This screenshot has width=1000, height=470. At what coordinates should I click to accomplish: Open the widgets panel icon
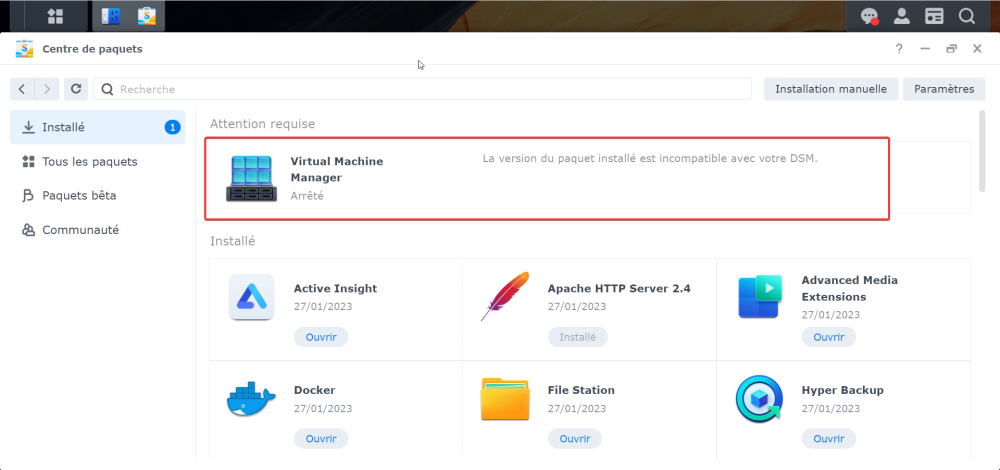coord(934,17)
